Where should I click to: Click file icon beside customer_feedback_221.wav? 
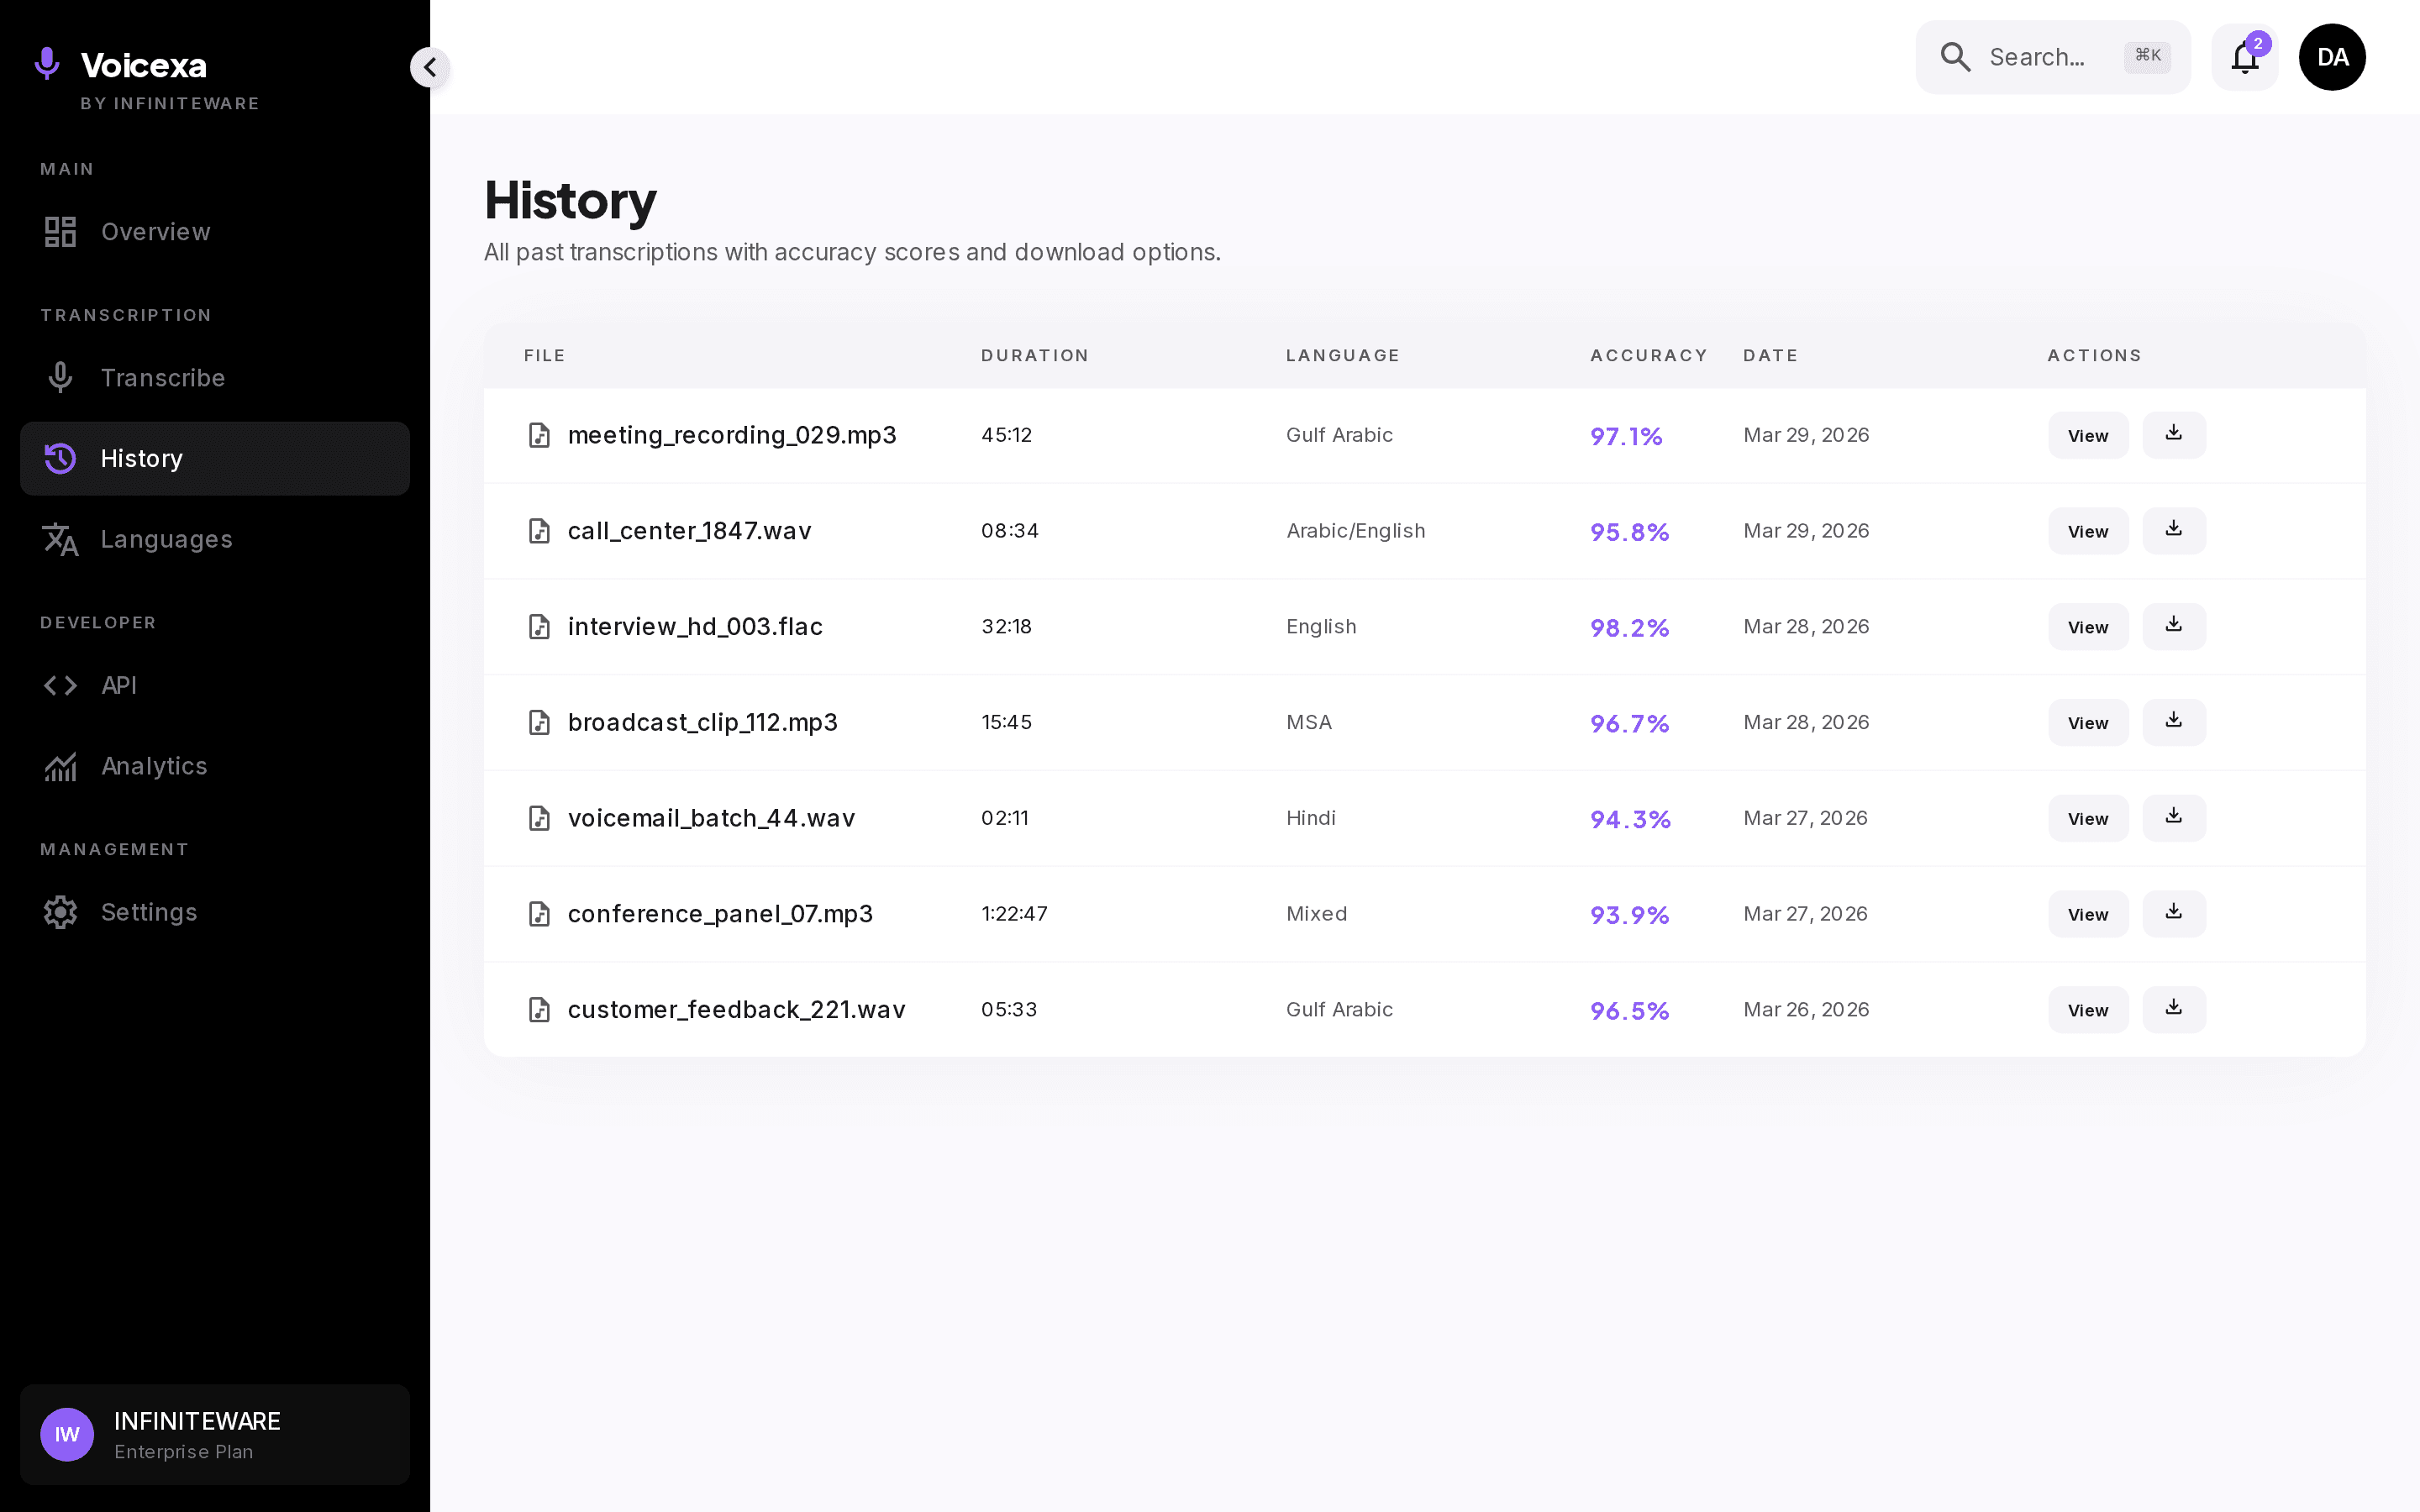point(539,1010)
